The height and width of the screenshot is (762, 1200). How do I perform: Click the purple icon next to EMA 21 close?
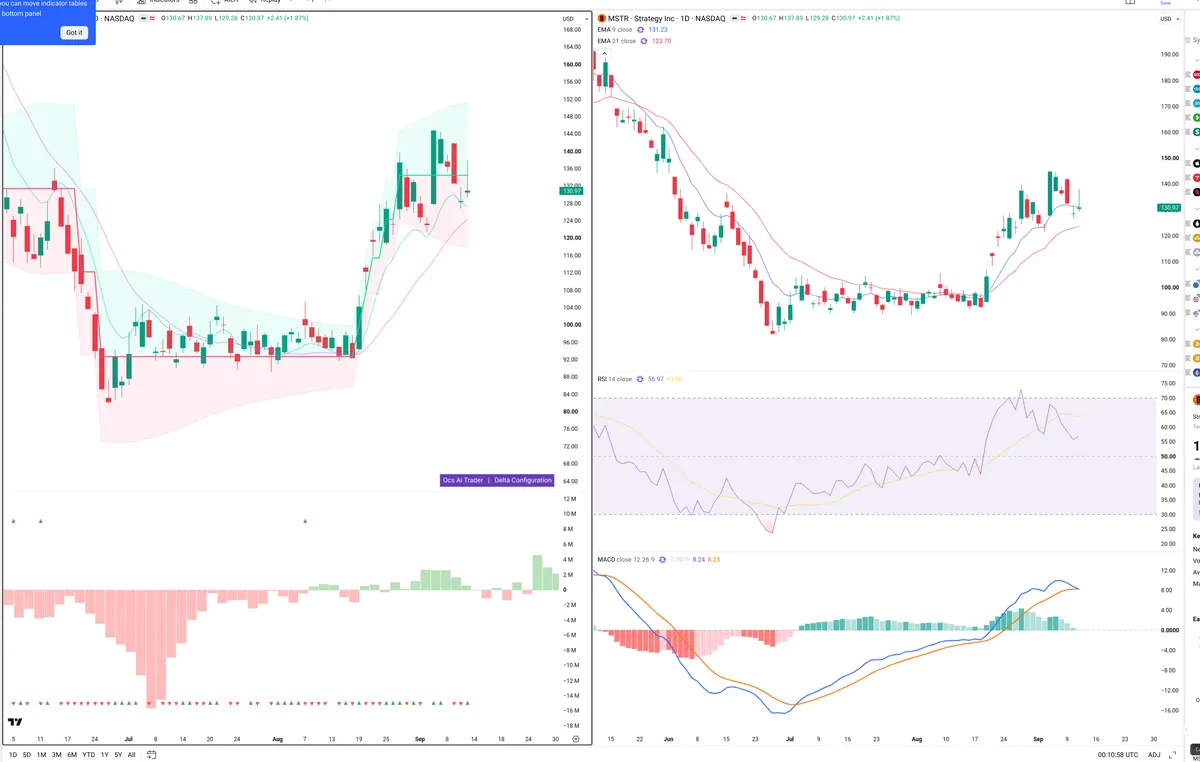(645, 41)
